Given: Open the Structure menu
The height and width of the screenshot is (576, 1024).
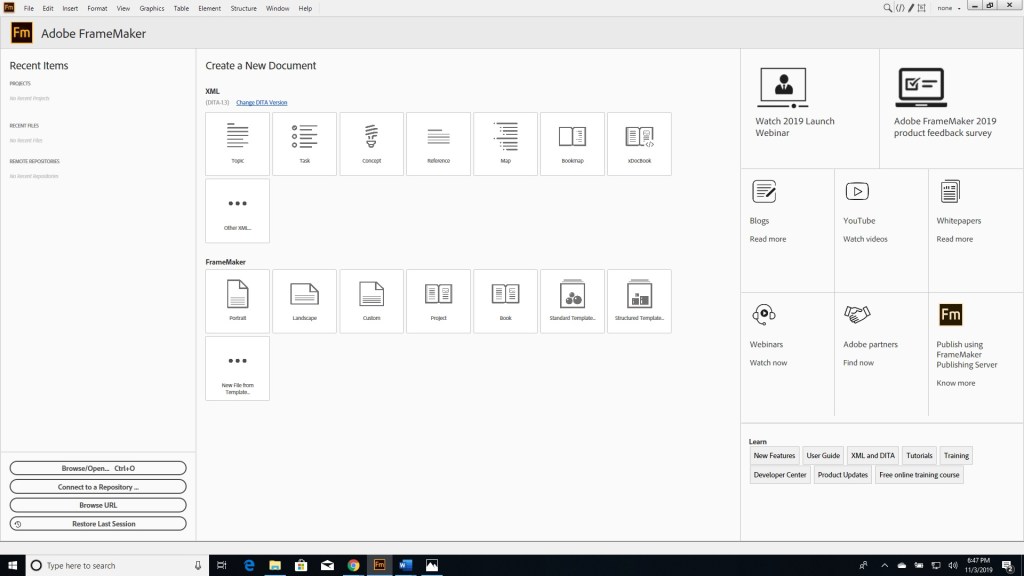Looking at the screenshot, I should [243, 8].
